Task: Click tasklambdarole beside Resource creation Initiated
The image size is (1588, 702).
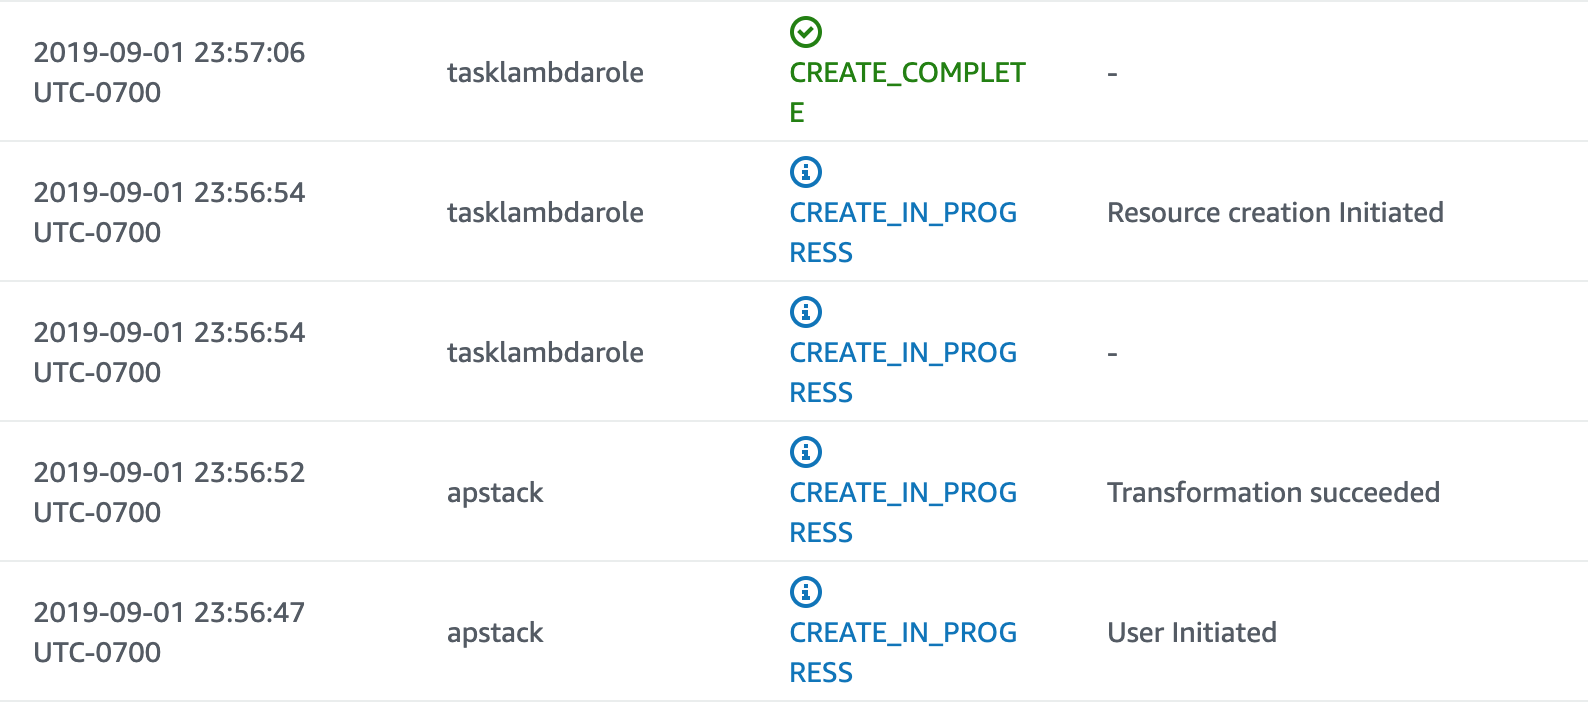Action: (x=545, y=212)
